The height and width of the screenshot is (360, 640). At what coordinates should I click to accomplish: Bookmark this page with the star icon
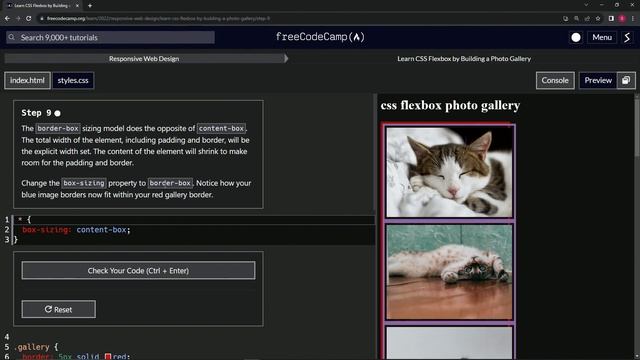click(x=598, y=18)
